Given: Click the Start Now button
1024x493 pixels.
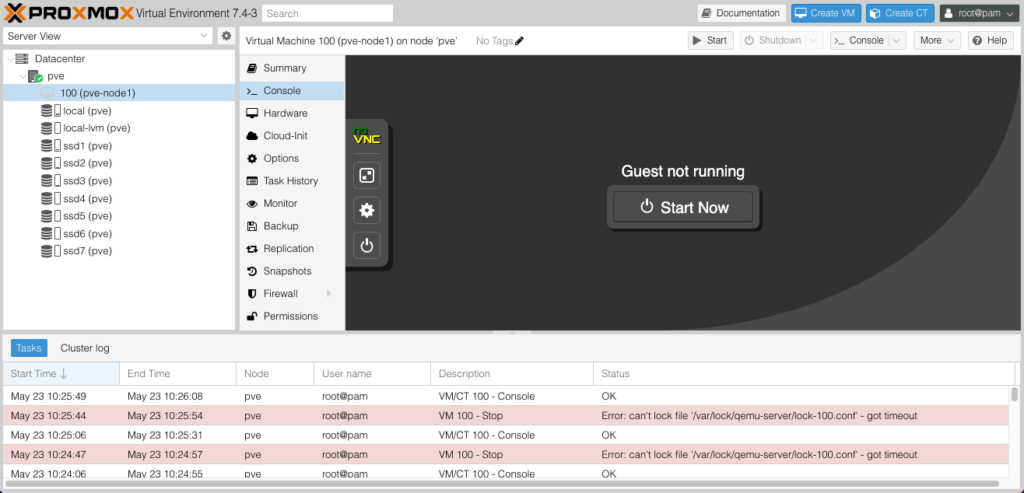Looking at the screenshot, I should point(683,208).
